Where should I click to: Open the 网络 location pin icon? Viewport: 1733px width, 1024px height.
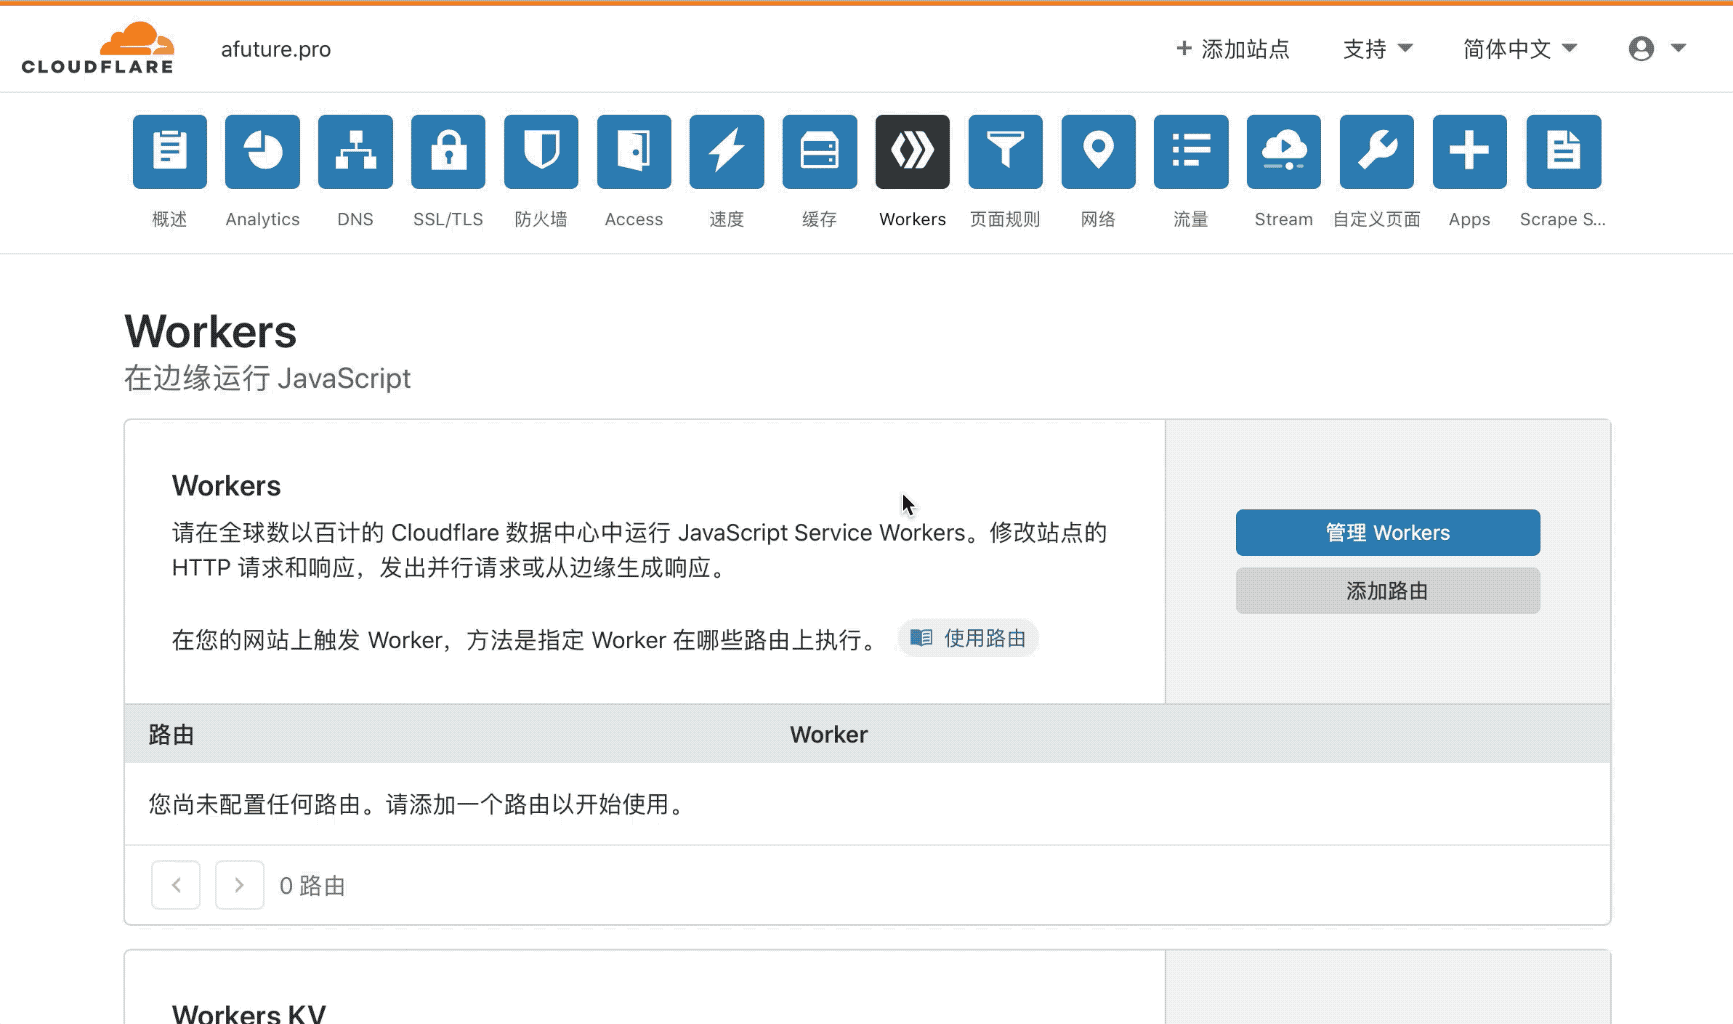(x=1099, y=152)
